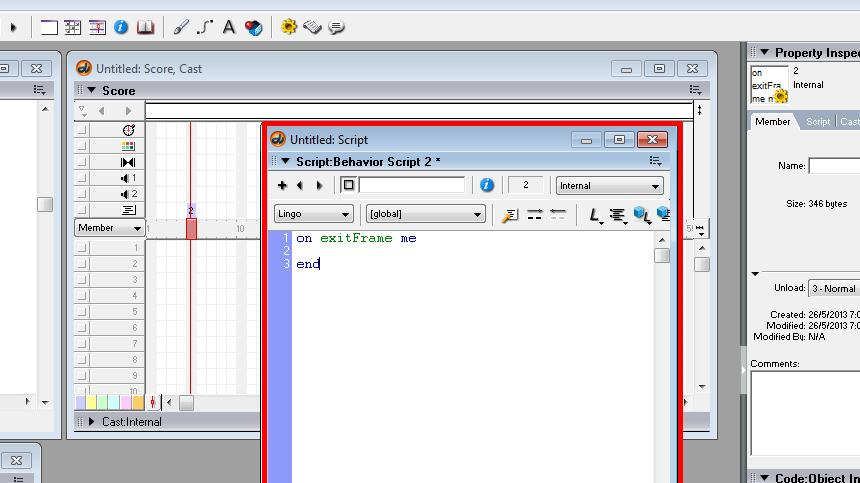
Task: Add a new cast member with plus icon
Action: coord(282,185)
